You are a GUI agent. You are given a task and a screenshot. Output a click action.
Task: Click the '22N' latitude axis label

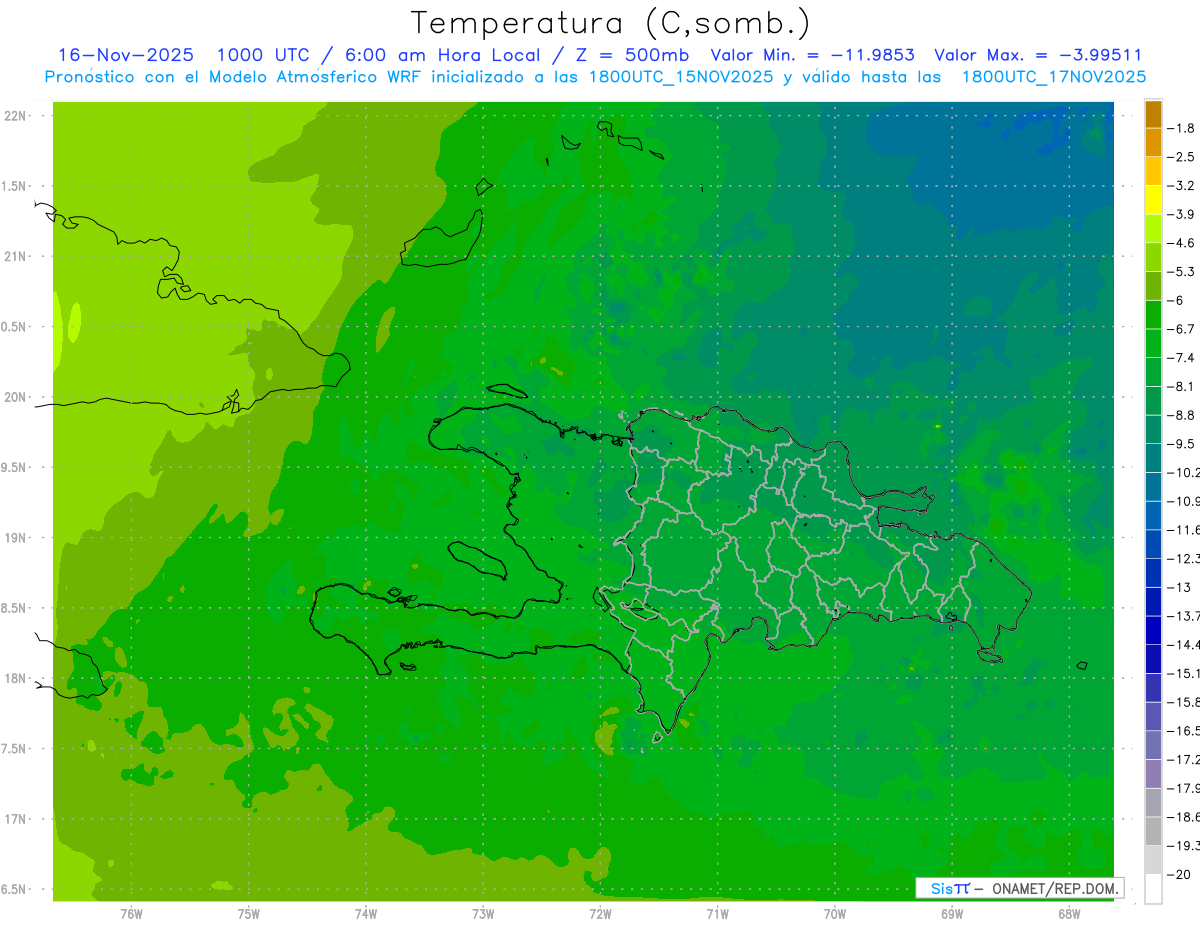[16, 116]
